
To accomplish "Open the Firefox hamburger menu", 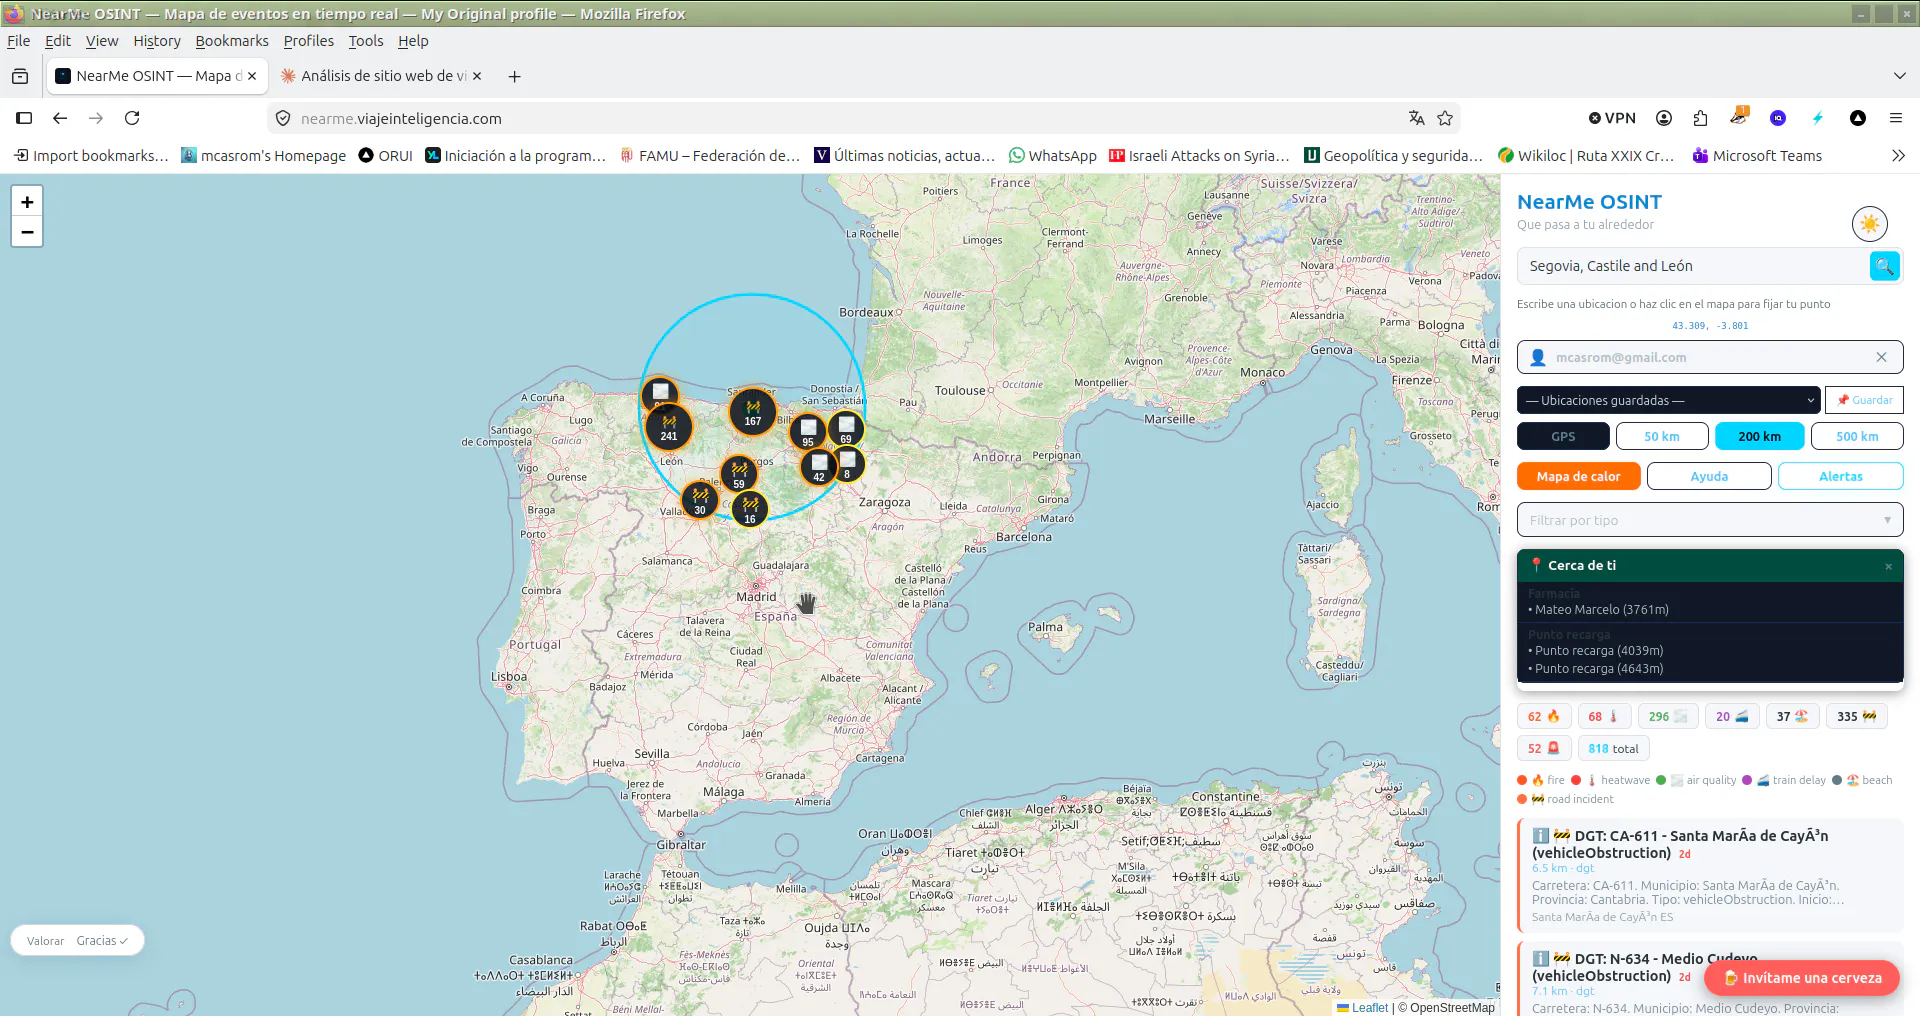I will [x=1895, y=118].
